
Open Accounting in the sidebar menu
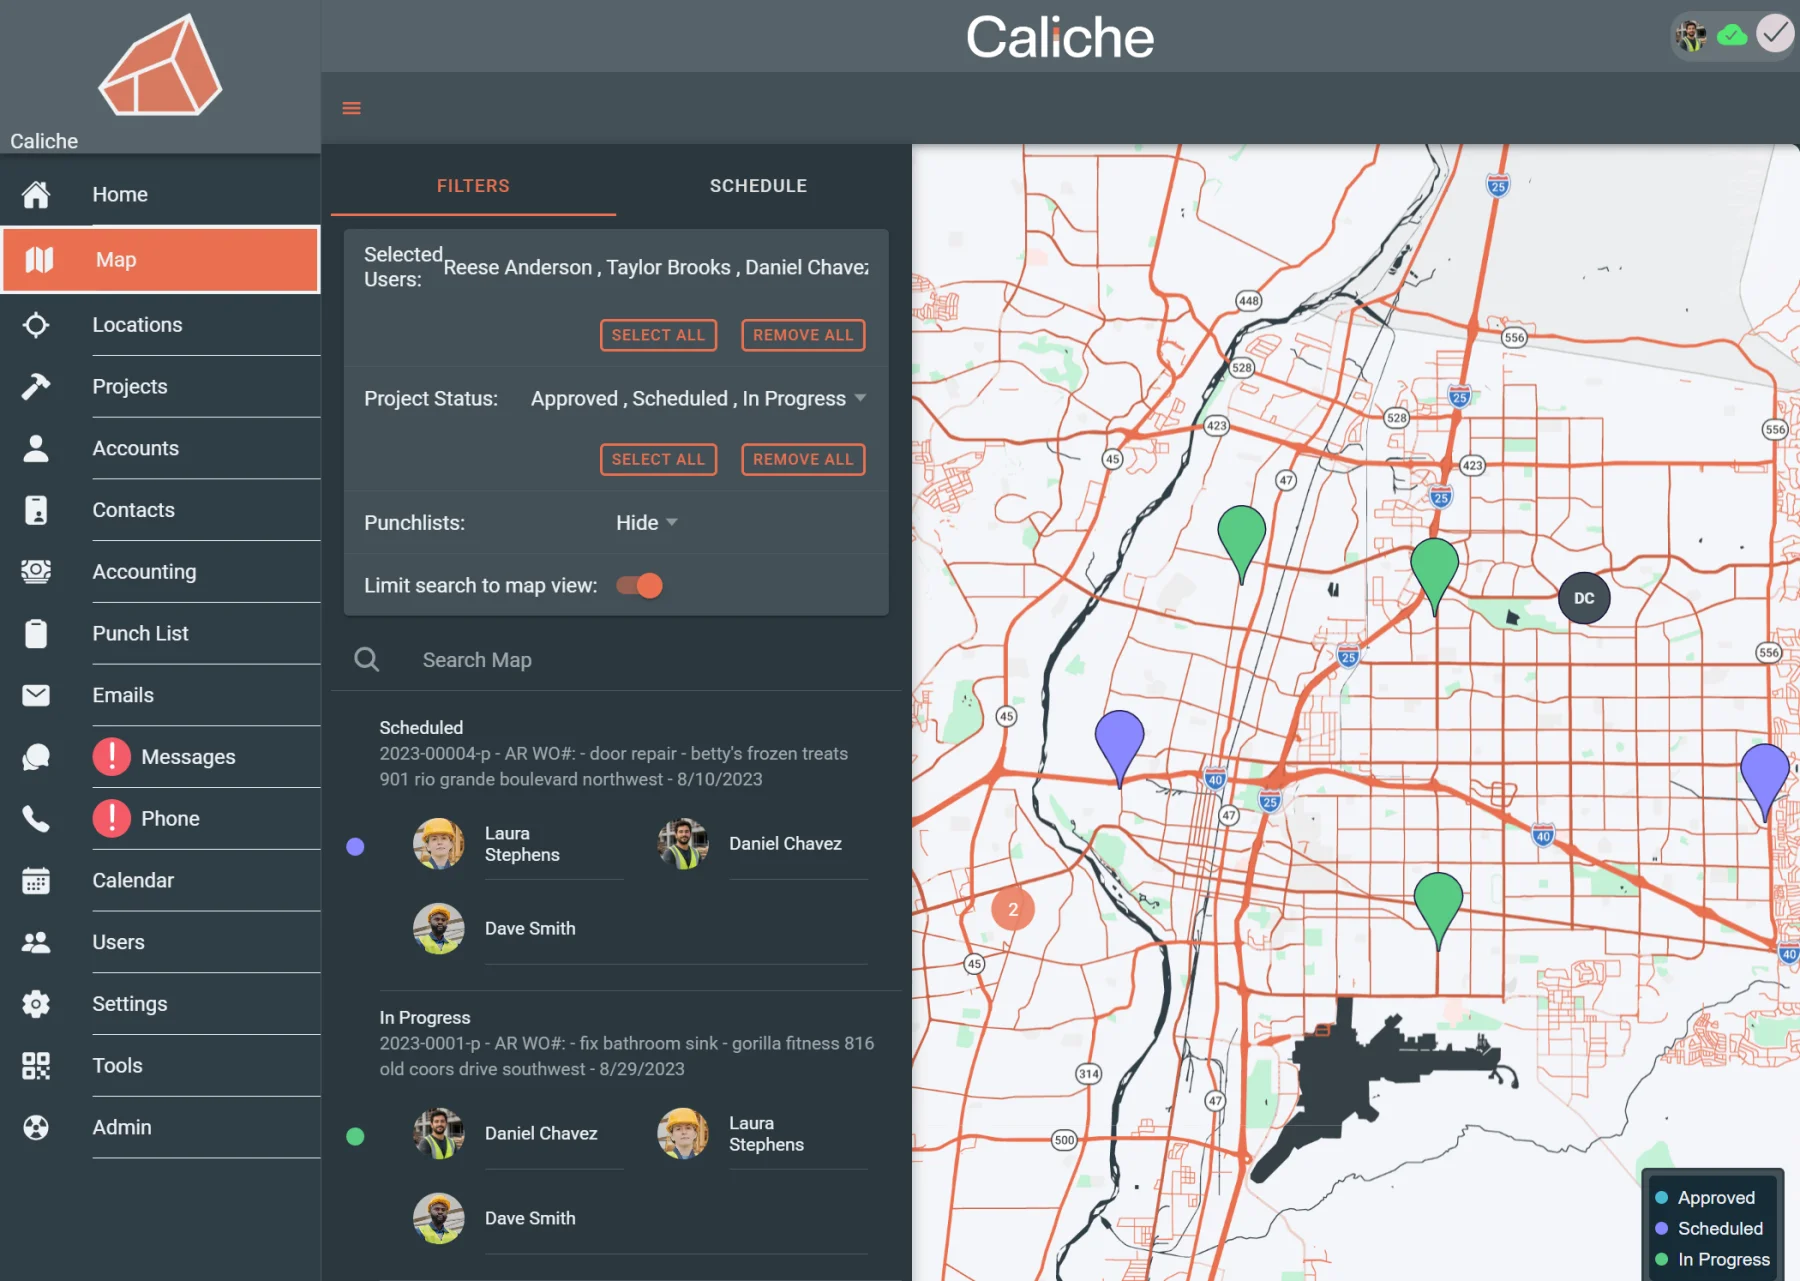click(x=161, y=571)
